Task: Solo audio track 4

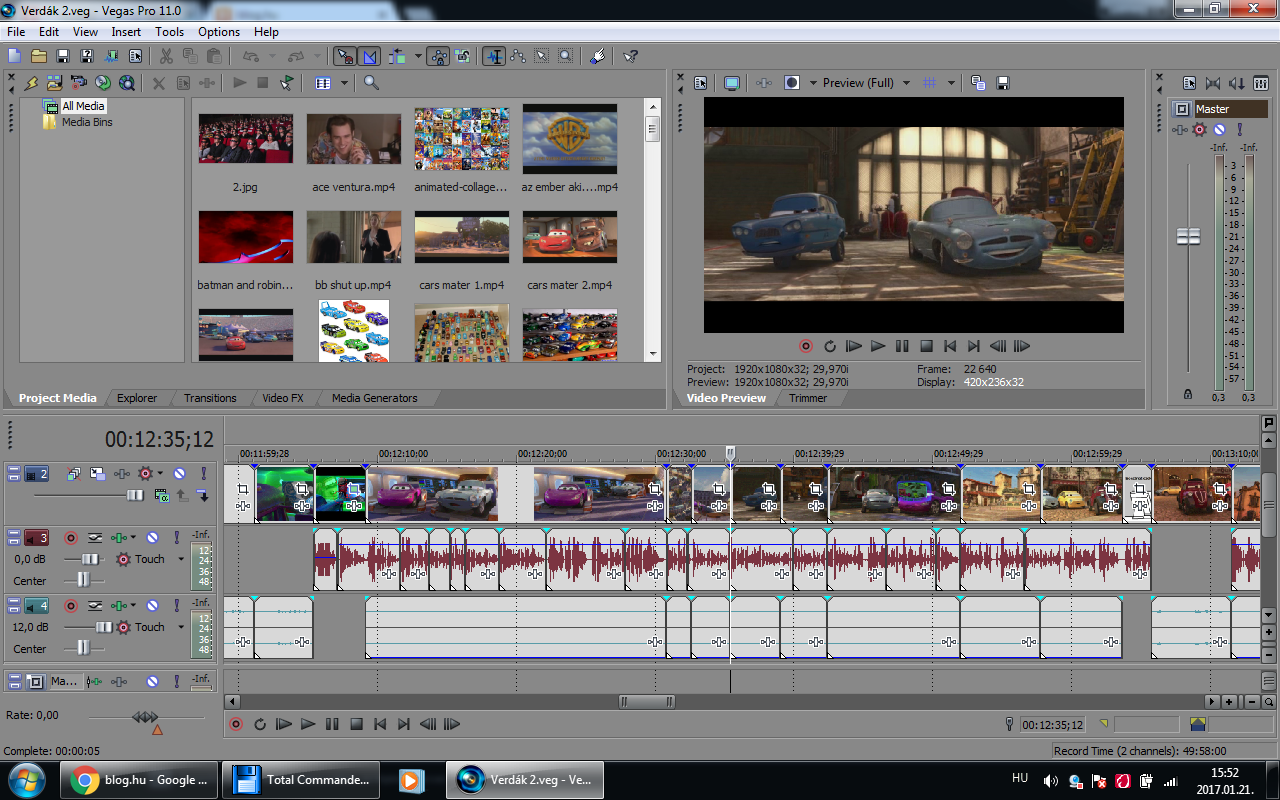Action: pos(177,605)
